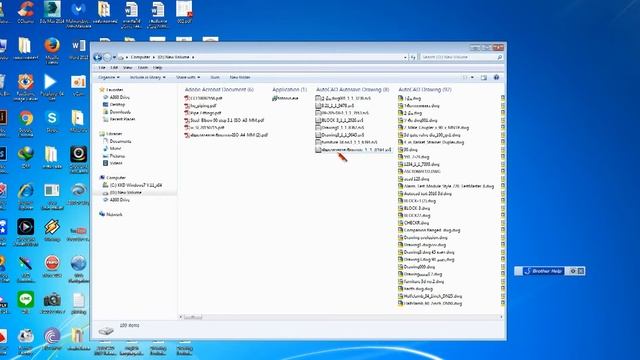
Task: Open the Internet Explorer desktop icon
Action: pos(26,196)
